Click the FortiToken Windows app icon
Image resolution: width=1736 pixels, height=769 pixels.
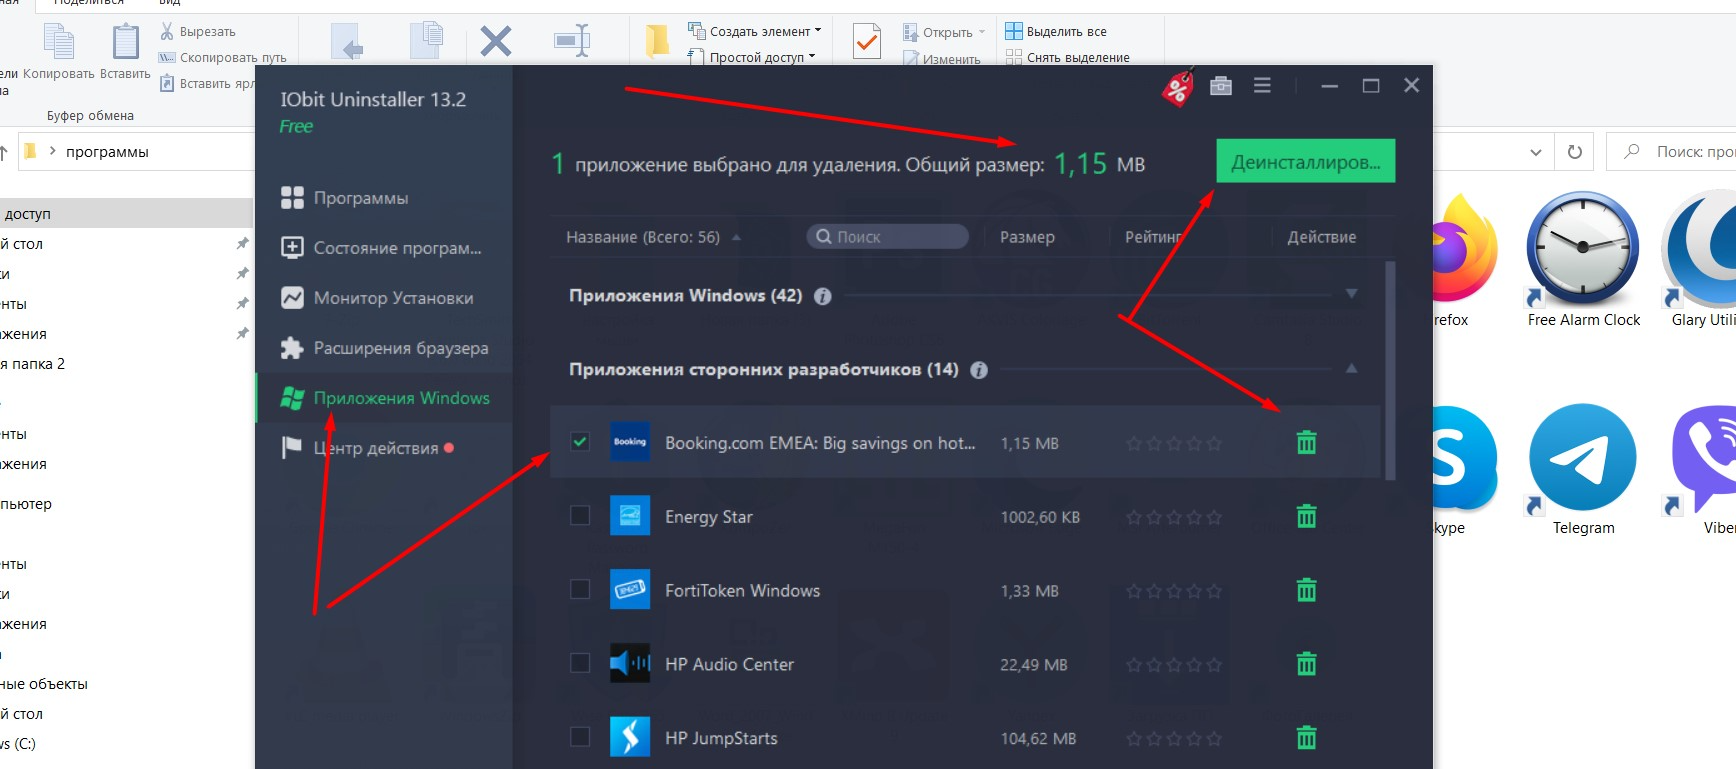[630, 590]
